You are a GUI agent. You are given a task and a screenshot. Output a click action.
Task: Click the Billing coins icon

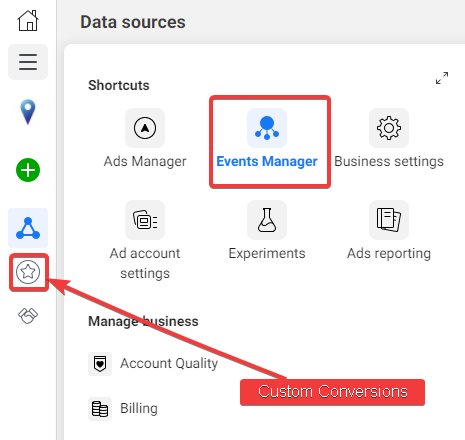pyautogui.click(x=100, y=409)
